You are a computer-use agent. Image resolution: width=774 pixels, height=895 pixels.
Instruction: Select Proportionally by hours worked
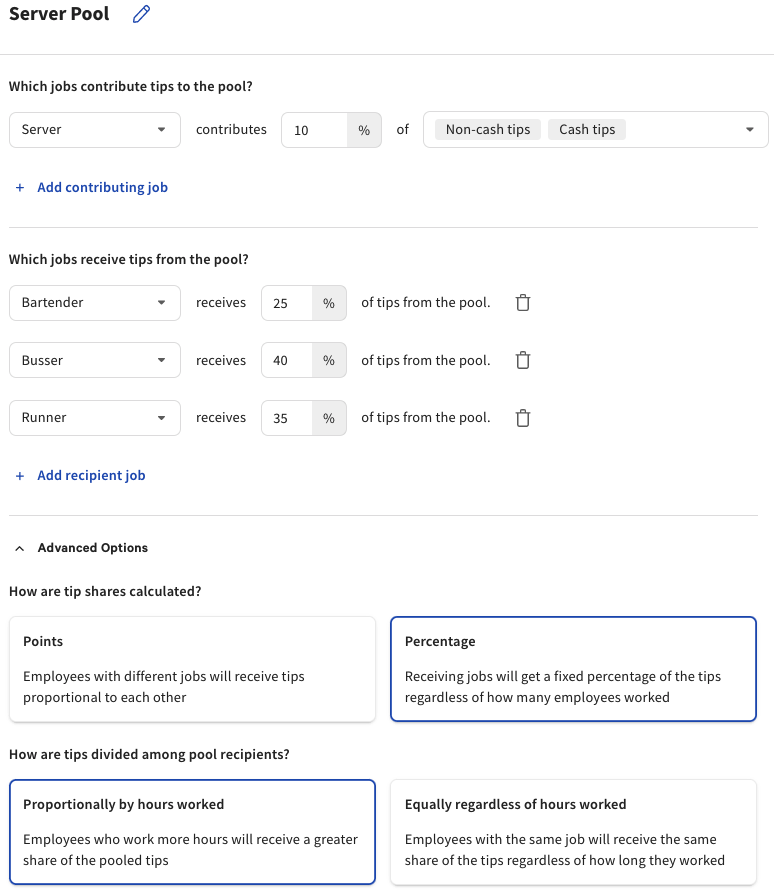click(192, 831)
